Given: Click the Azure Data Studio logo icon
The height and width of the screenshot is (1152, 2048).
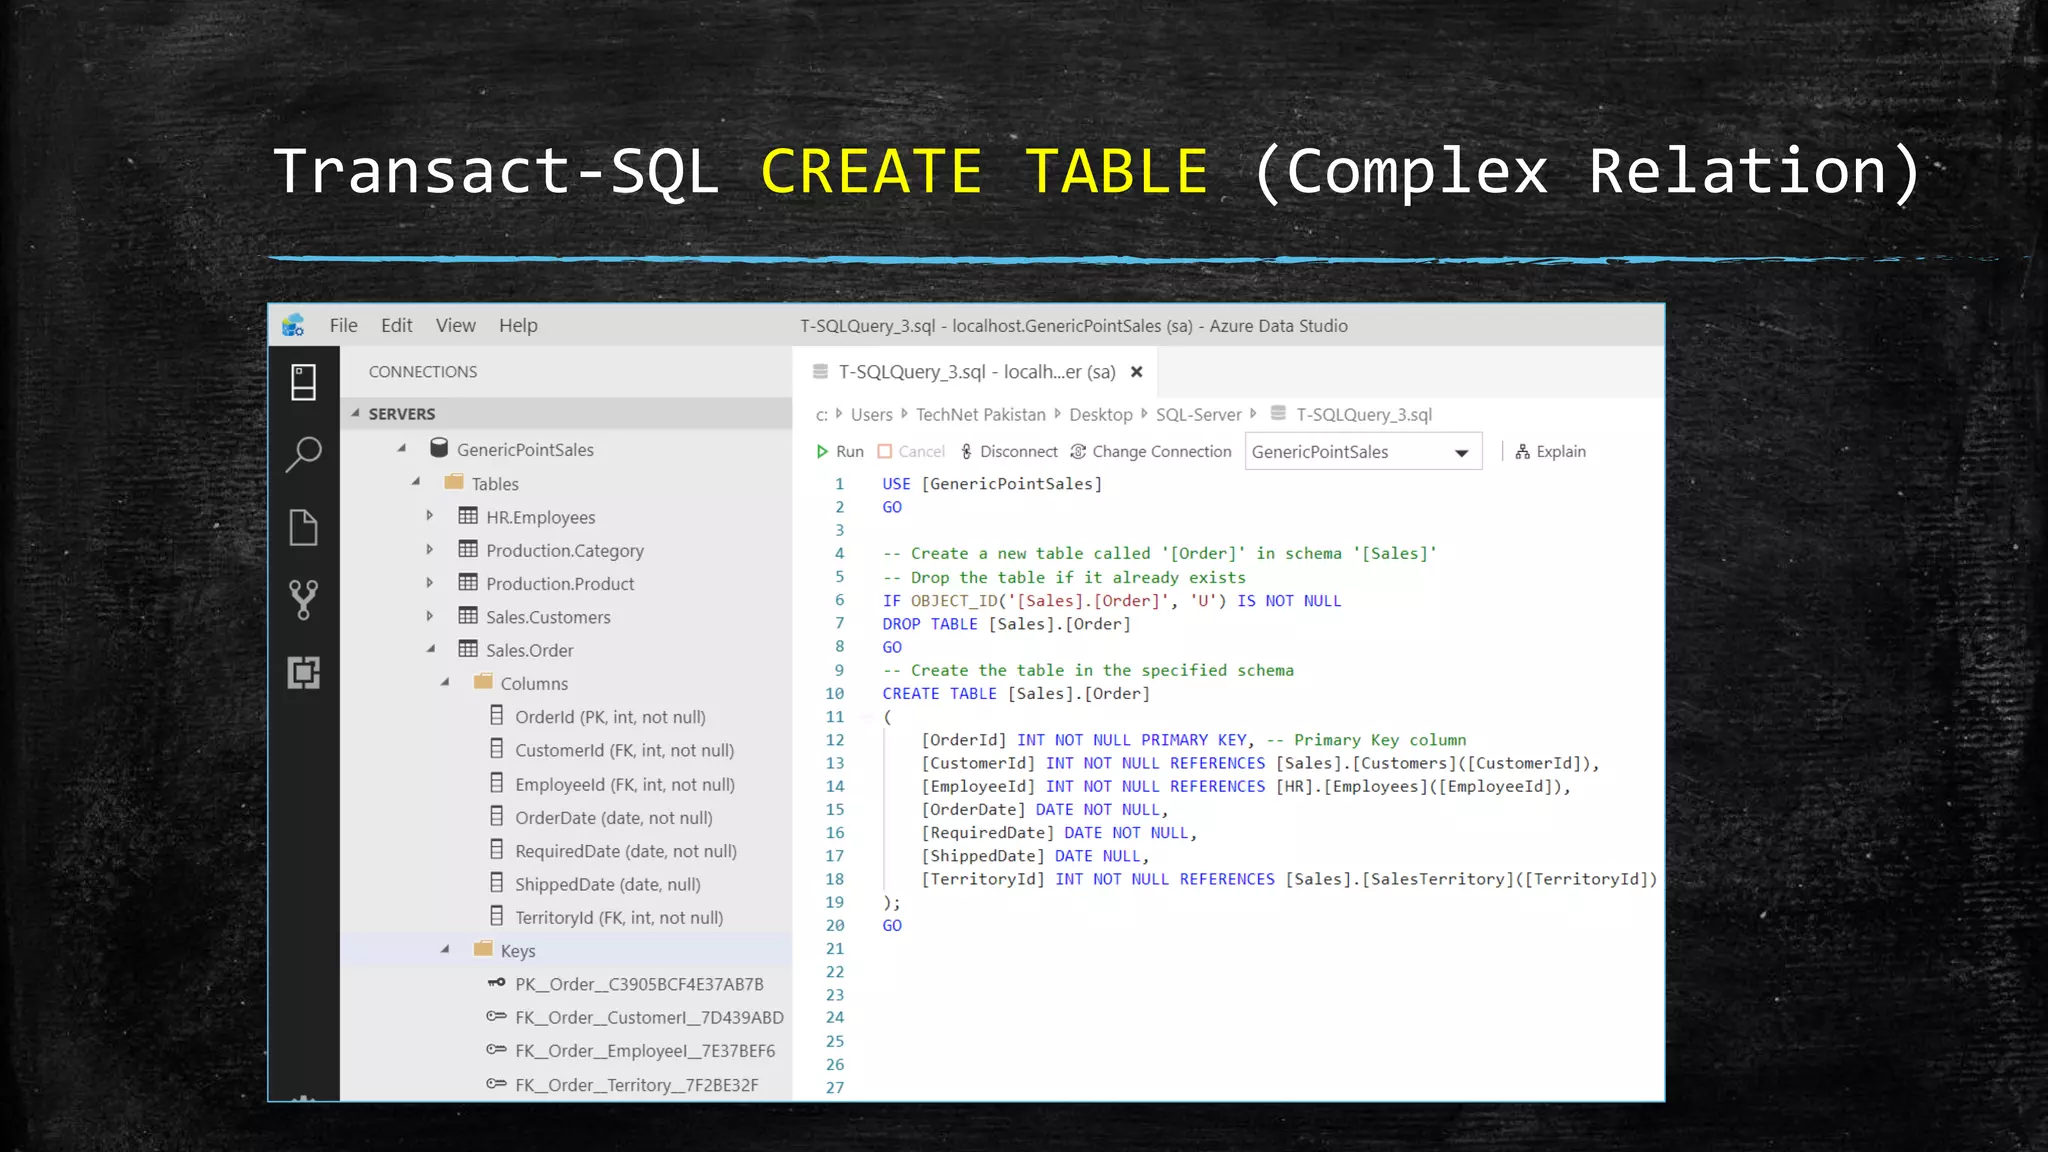Looking at the screenshot, I should (x=293, y=325).
